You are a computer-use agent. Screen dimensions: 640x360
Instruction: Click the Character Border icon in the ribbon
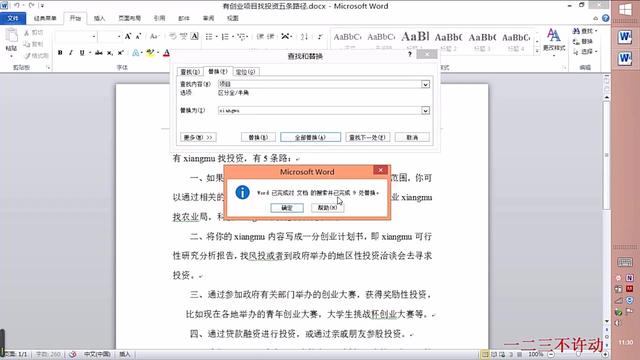tap(195, 37)
